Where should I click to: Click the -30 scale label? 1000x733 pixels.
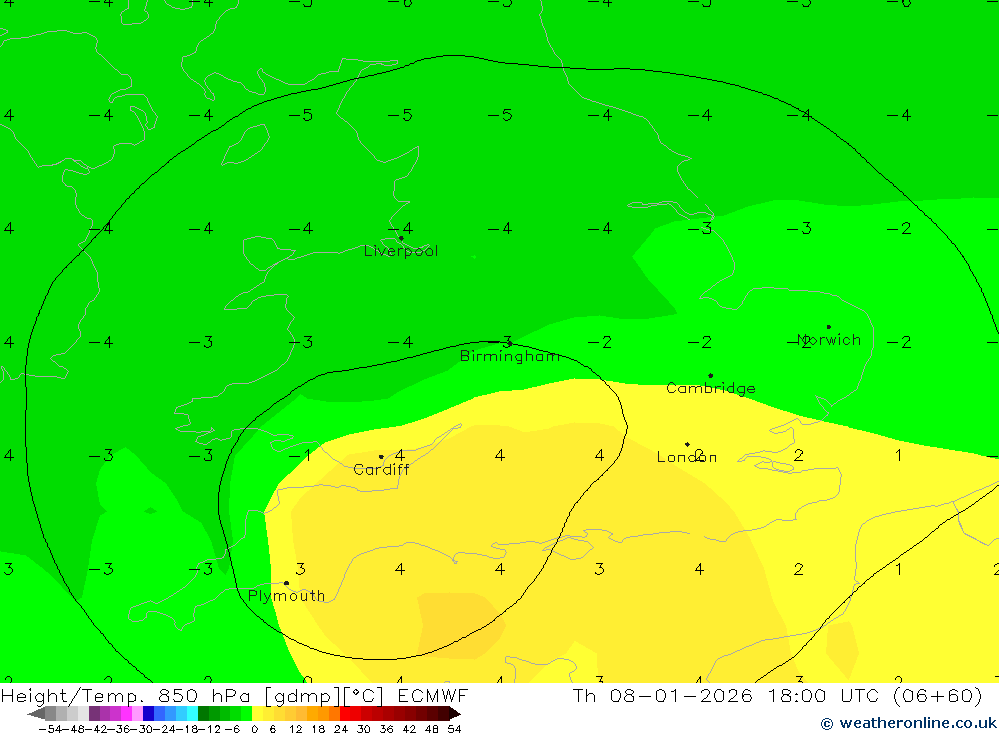click(142, 729)
